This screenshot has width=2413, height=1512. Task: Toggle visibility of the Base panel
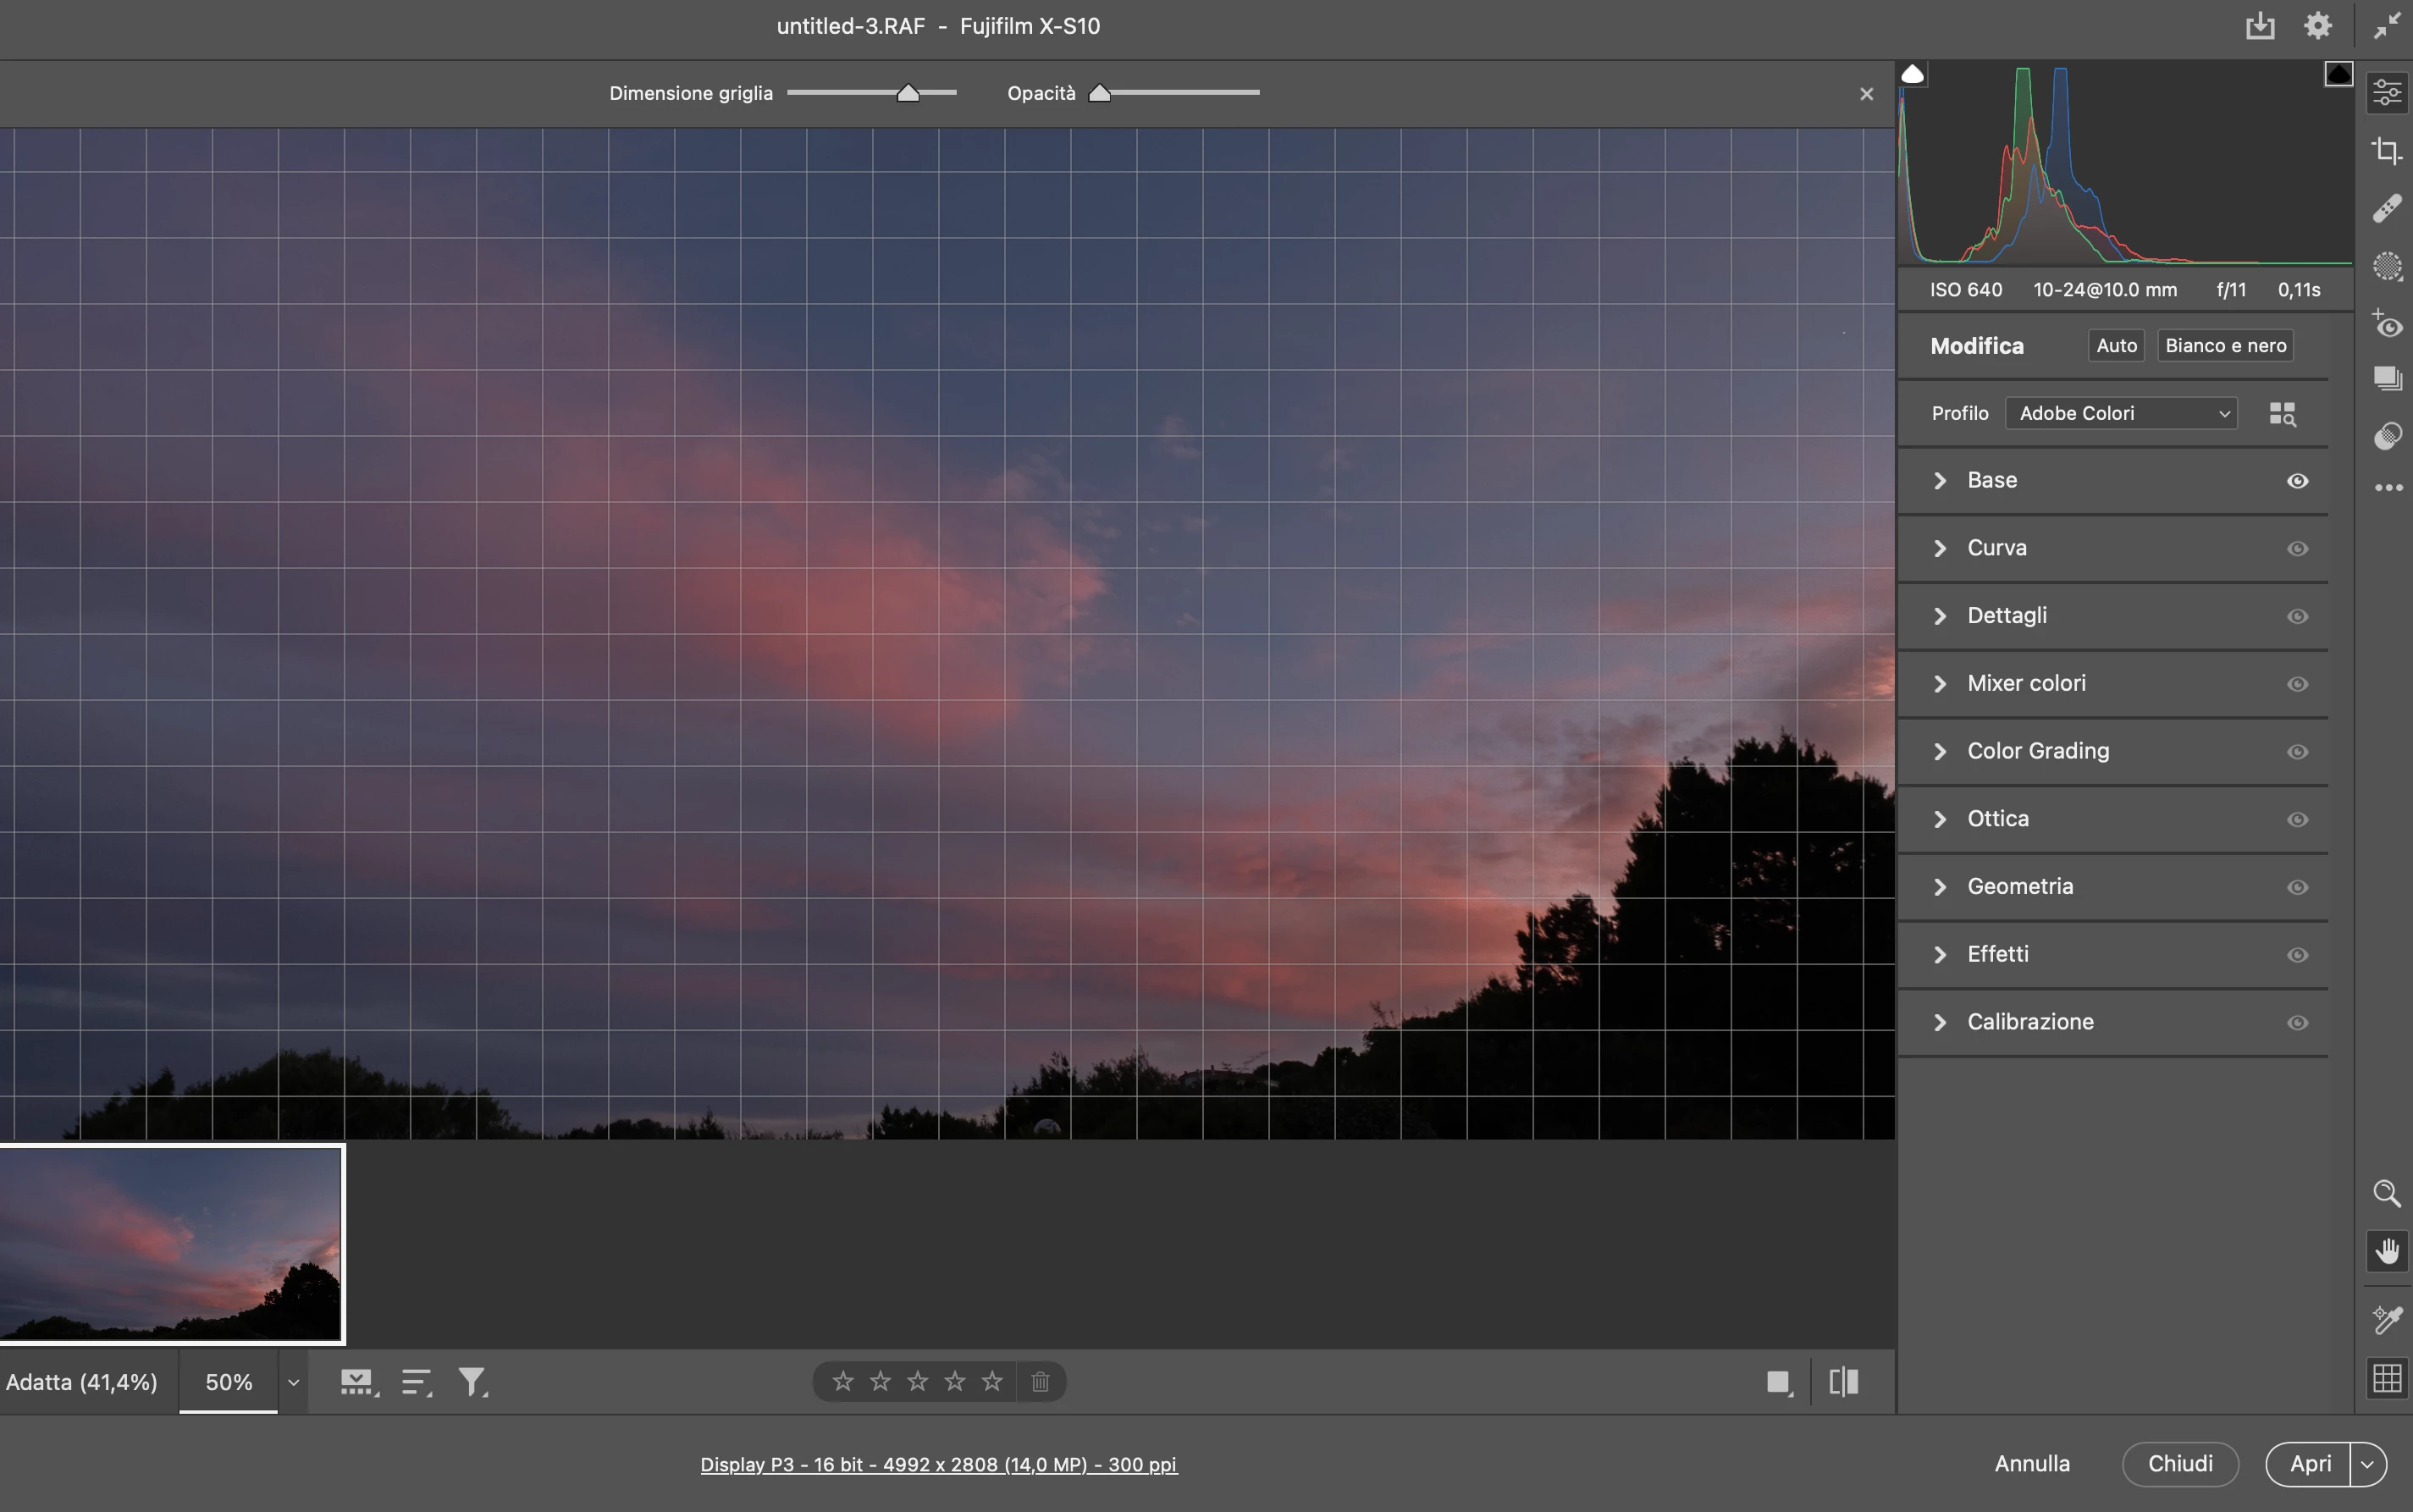(2297, 481)
